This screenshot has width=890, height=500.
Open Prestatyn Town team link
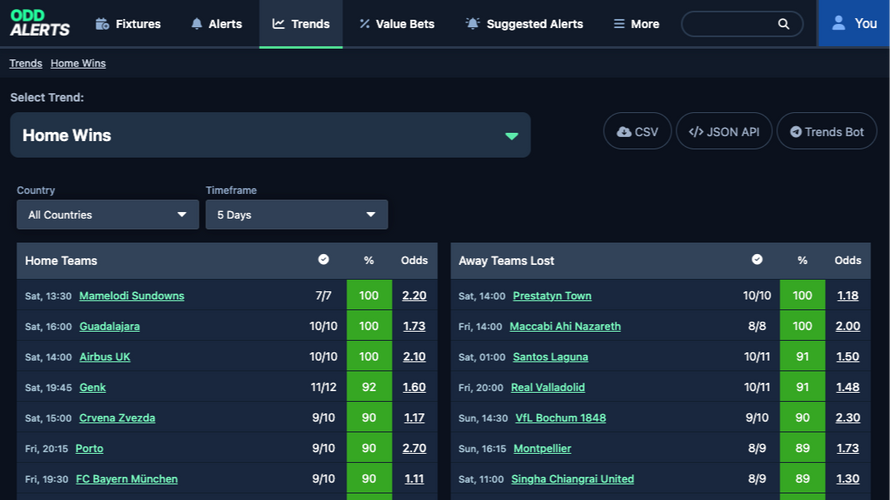click(x=552, y=296)
